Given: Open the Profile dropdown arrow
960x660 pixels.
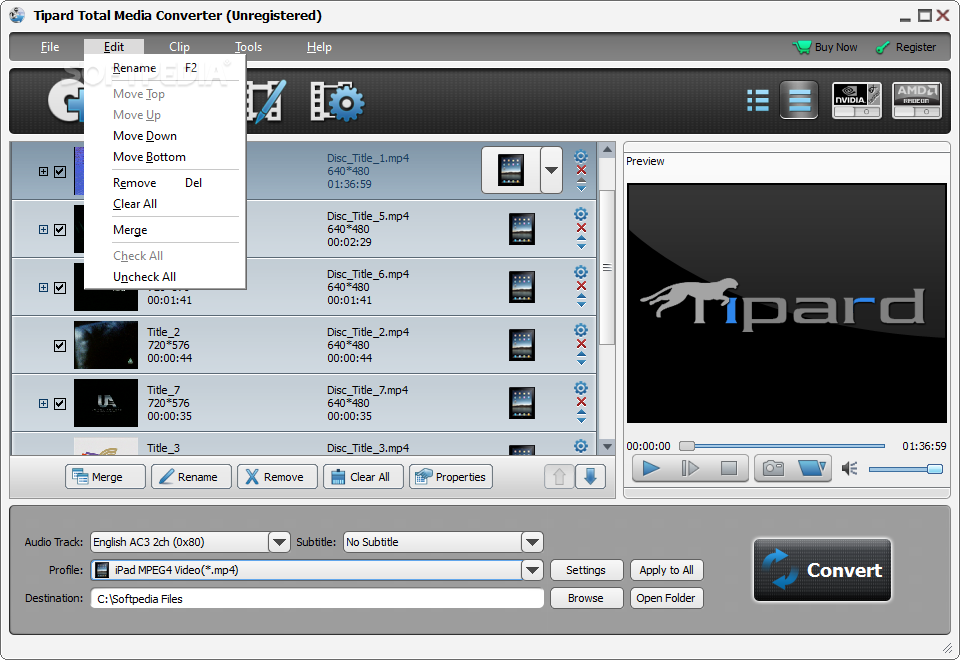Looking at the screenshot, I should [x=532, y=570].
